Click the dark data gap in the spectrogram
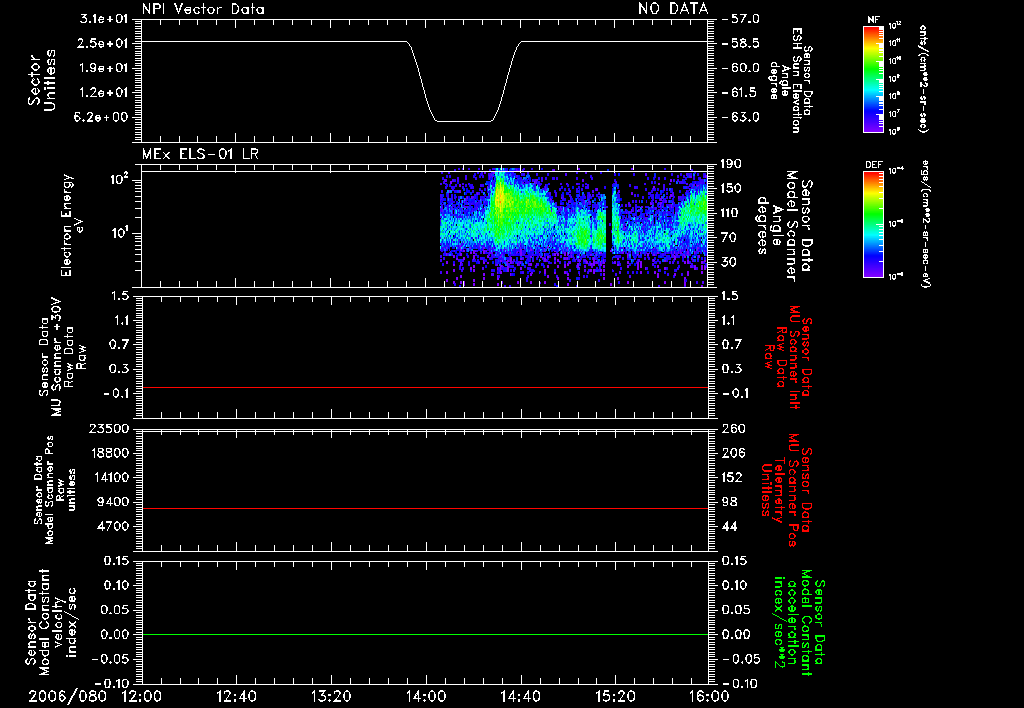 pos(610,229)
